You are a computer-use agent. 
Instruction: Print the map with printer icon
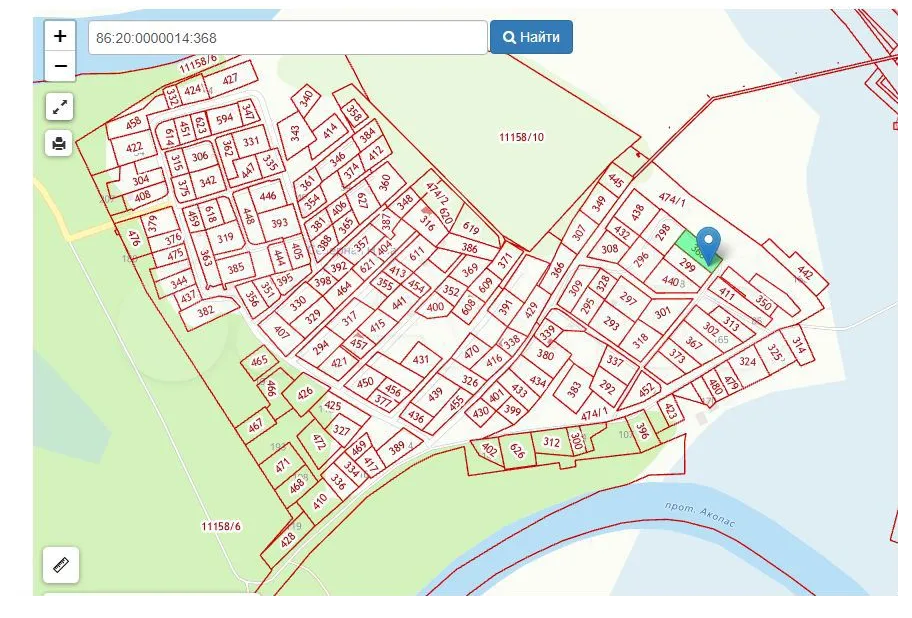pyautogui.click(x=59, y=143)
